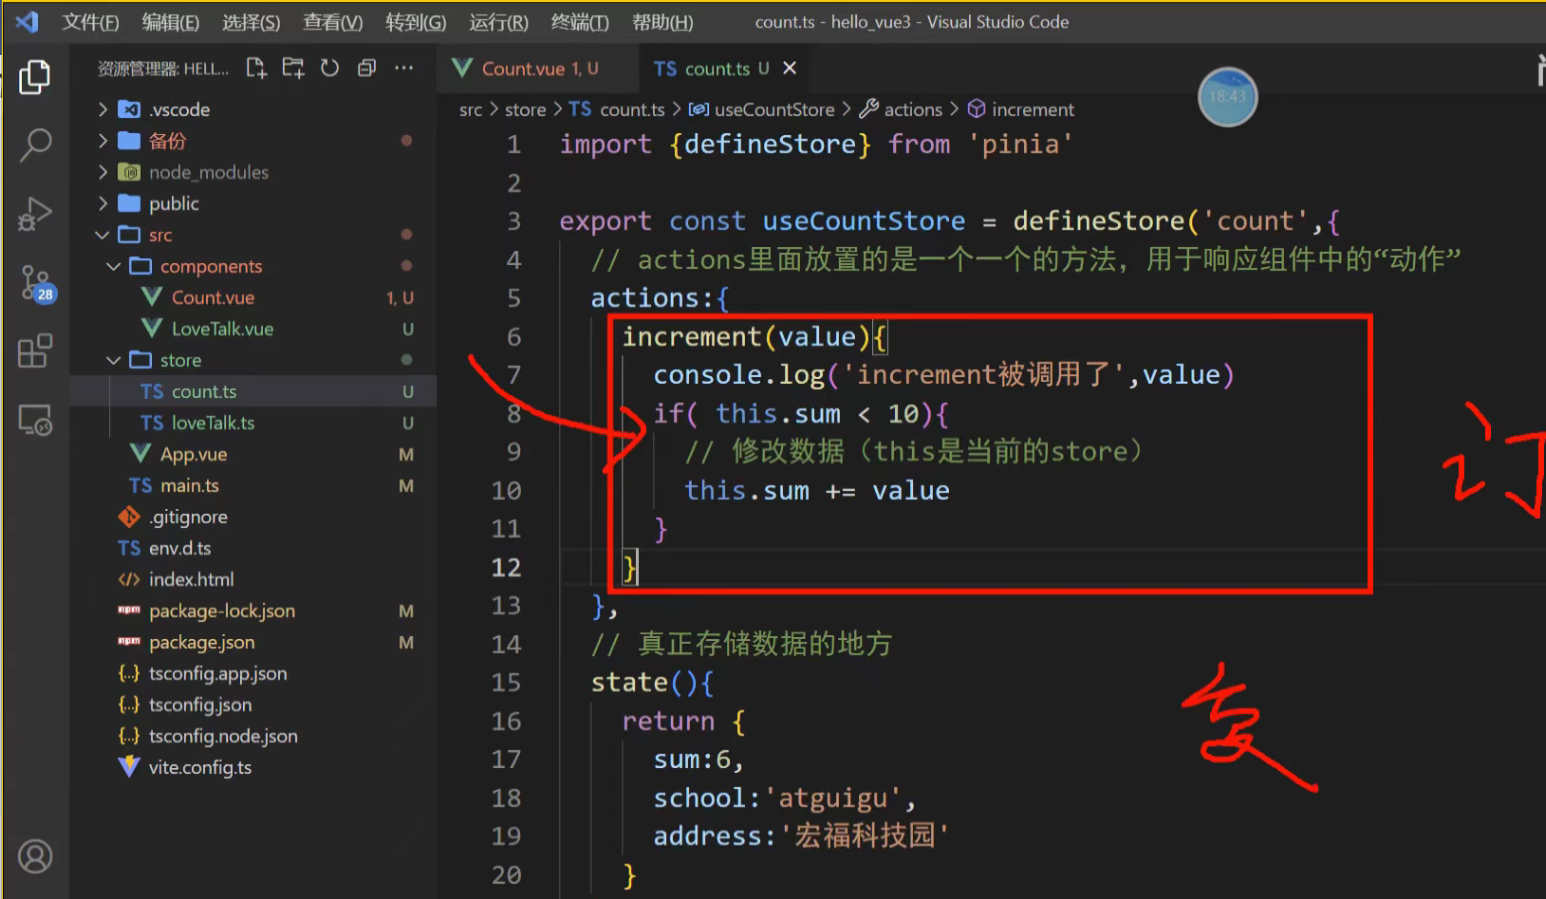The height and width of the screenshot is (899, 1546).
Task: Open the Explorer view in activity bar
Action: coord(35,77)
